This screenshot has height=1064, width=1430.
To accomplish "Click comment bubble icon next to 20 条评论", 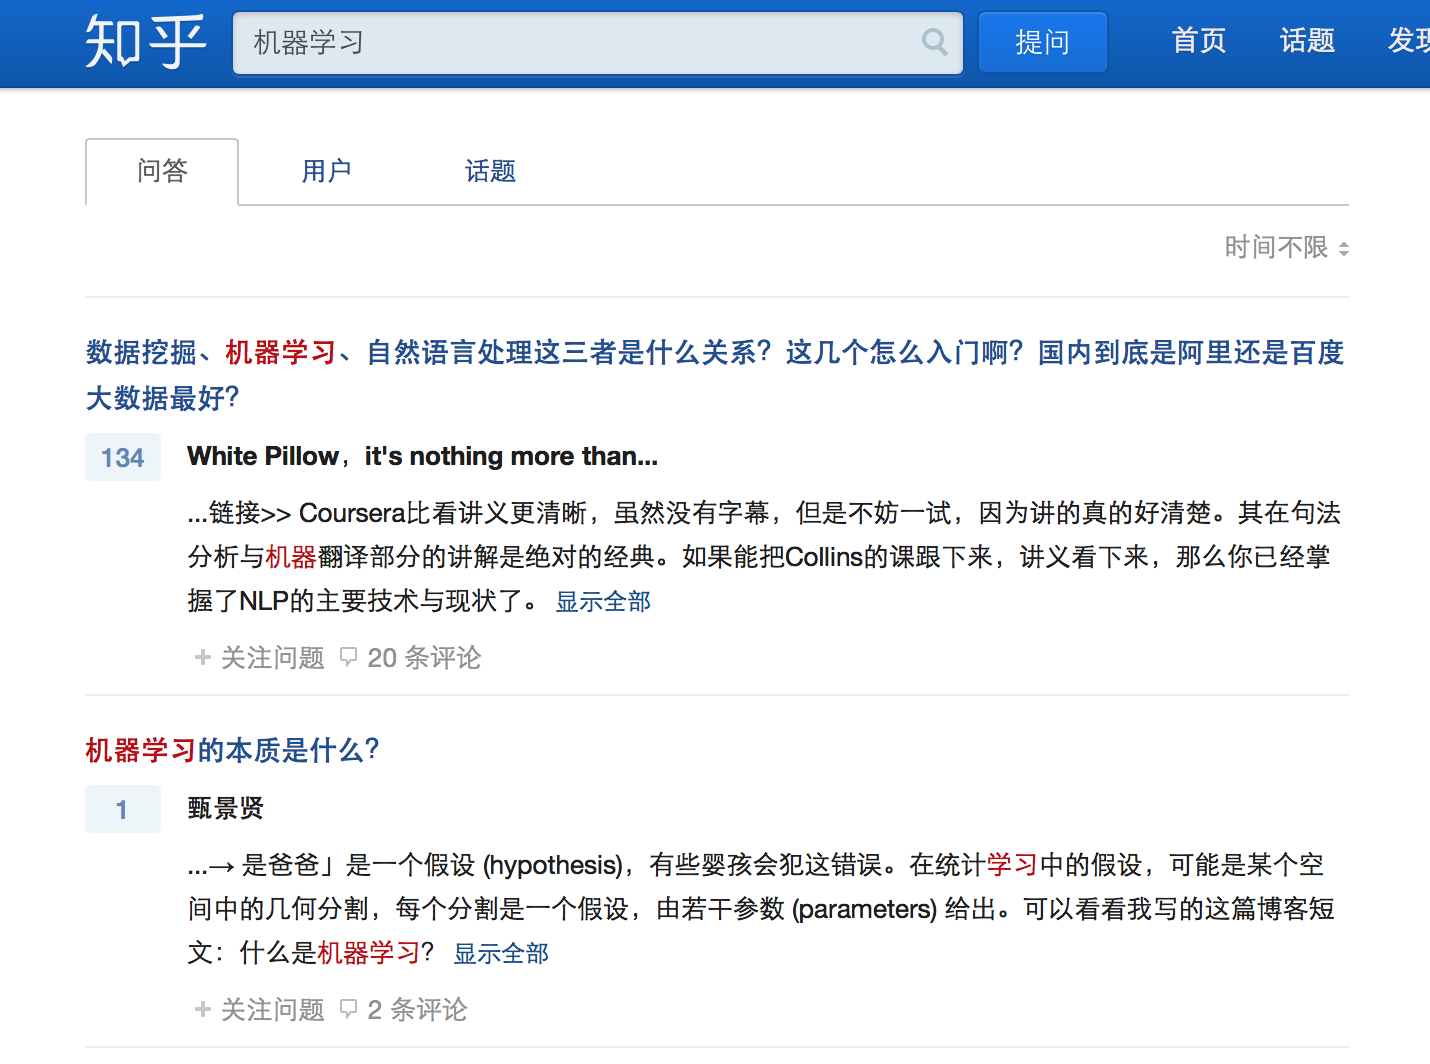I will point(348,657).
